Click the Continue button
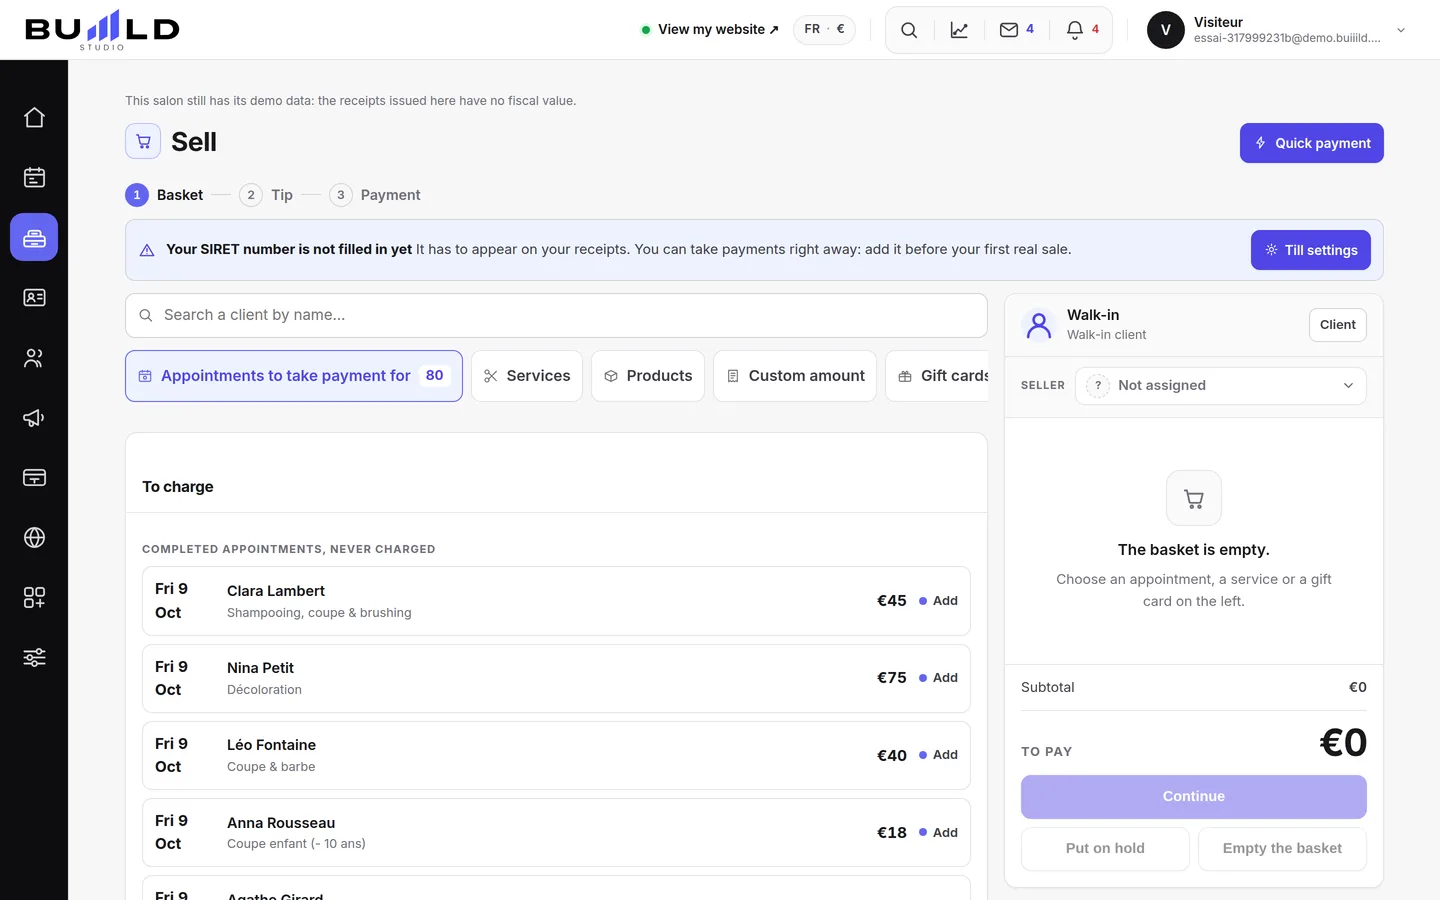1440x900 pixels. pyautogui.click(x=1194, y=797)
